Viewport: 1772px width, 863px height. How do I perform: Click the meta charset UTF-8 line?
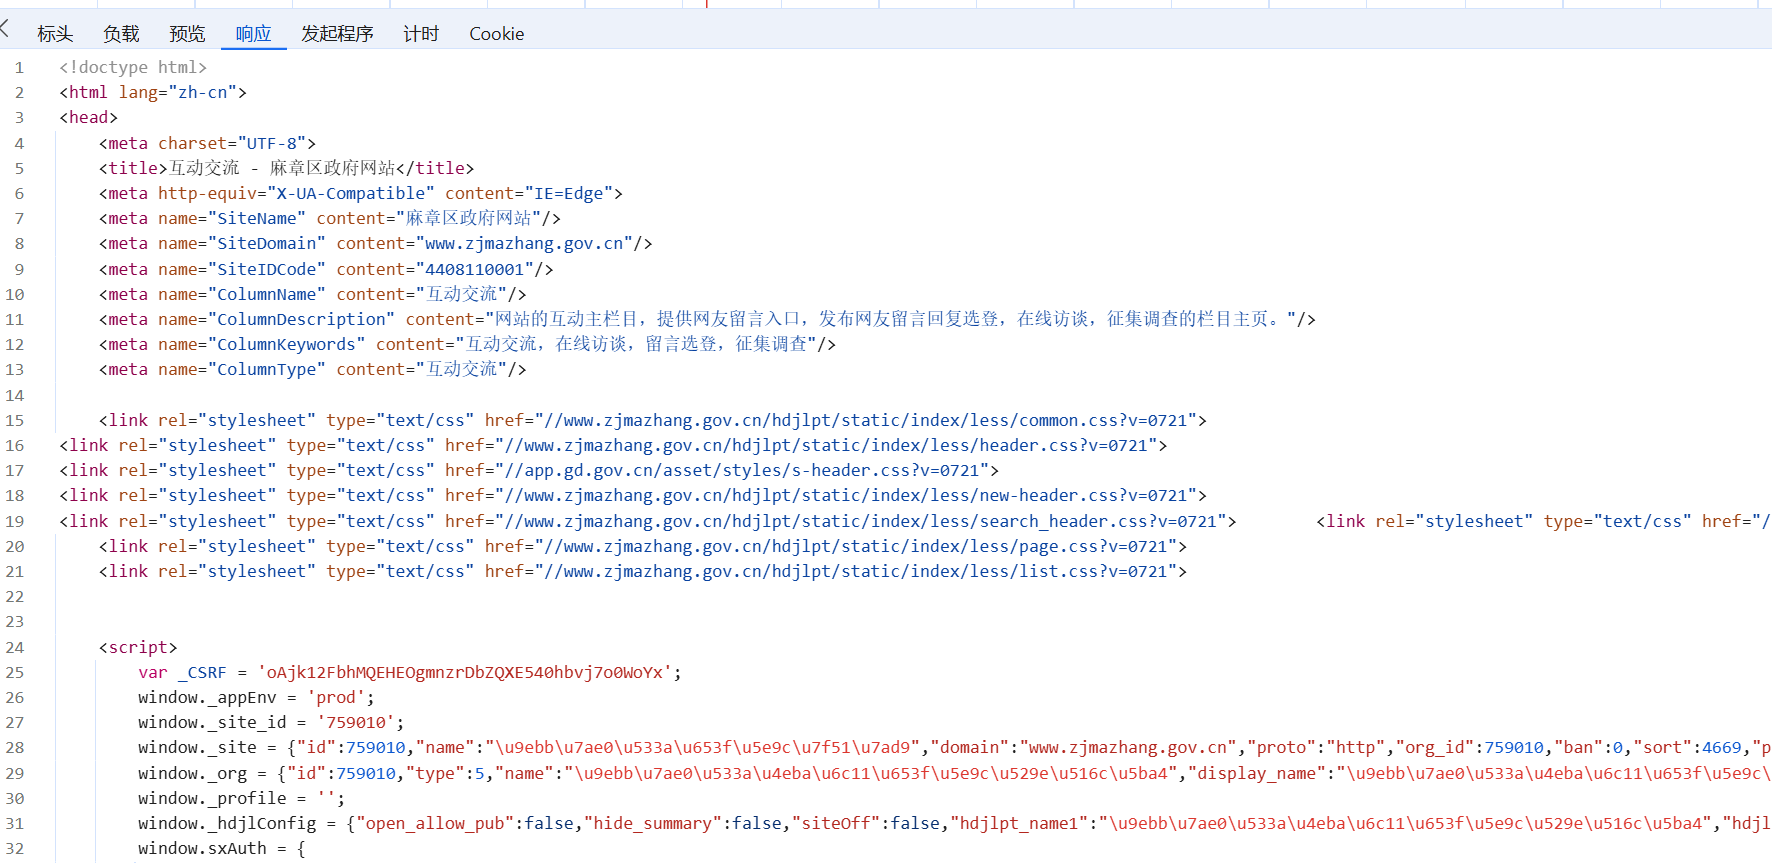207,143
